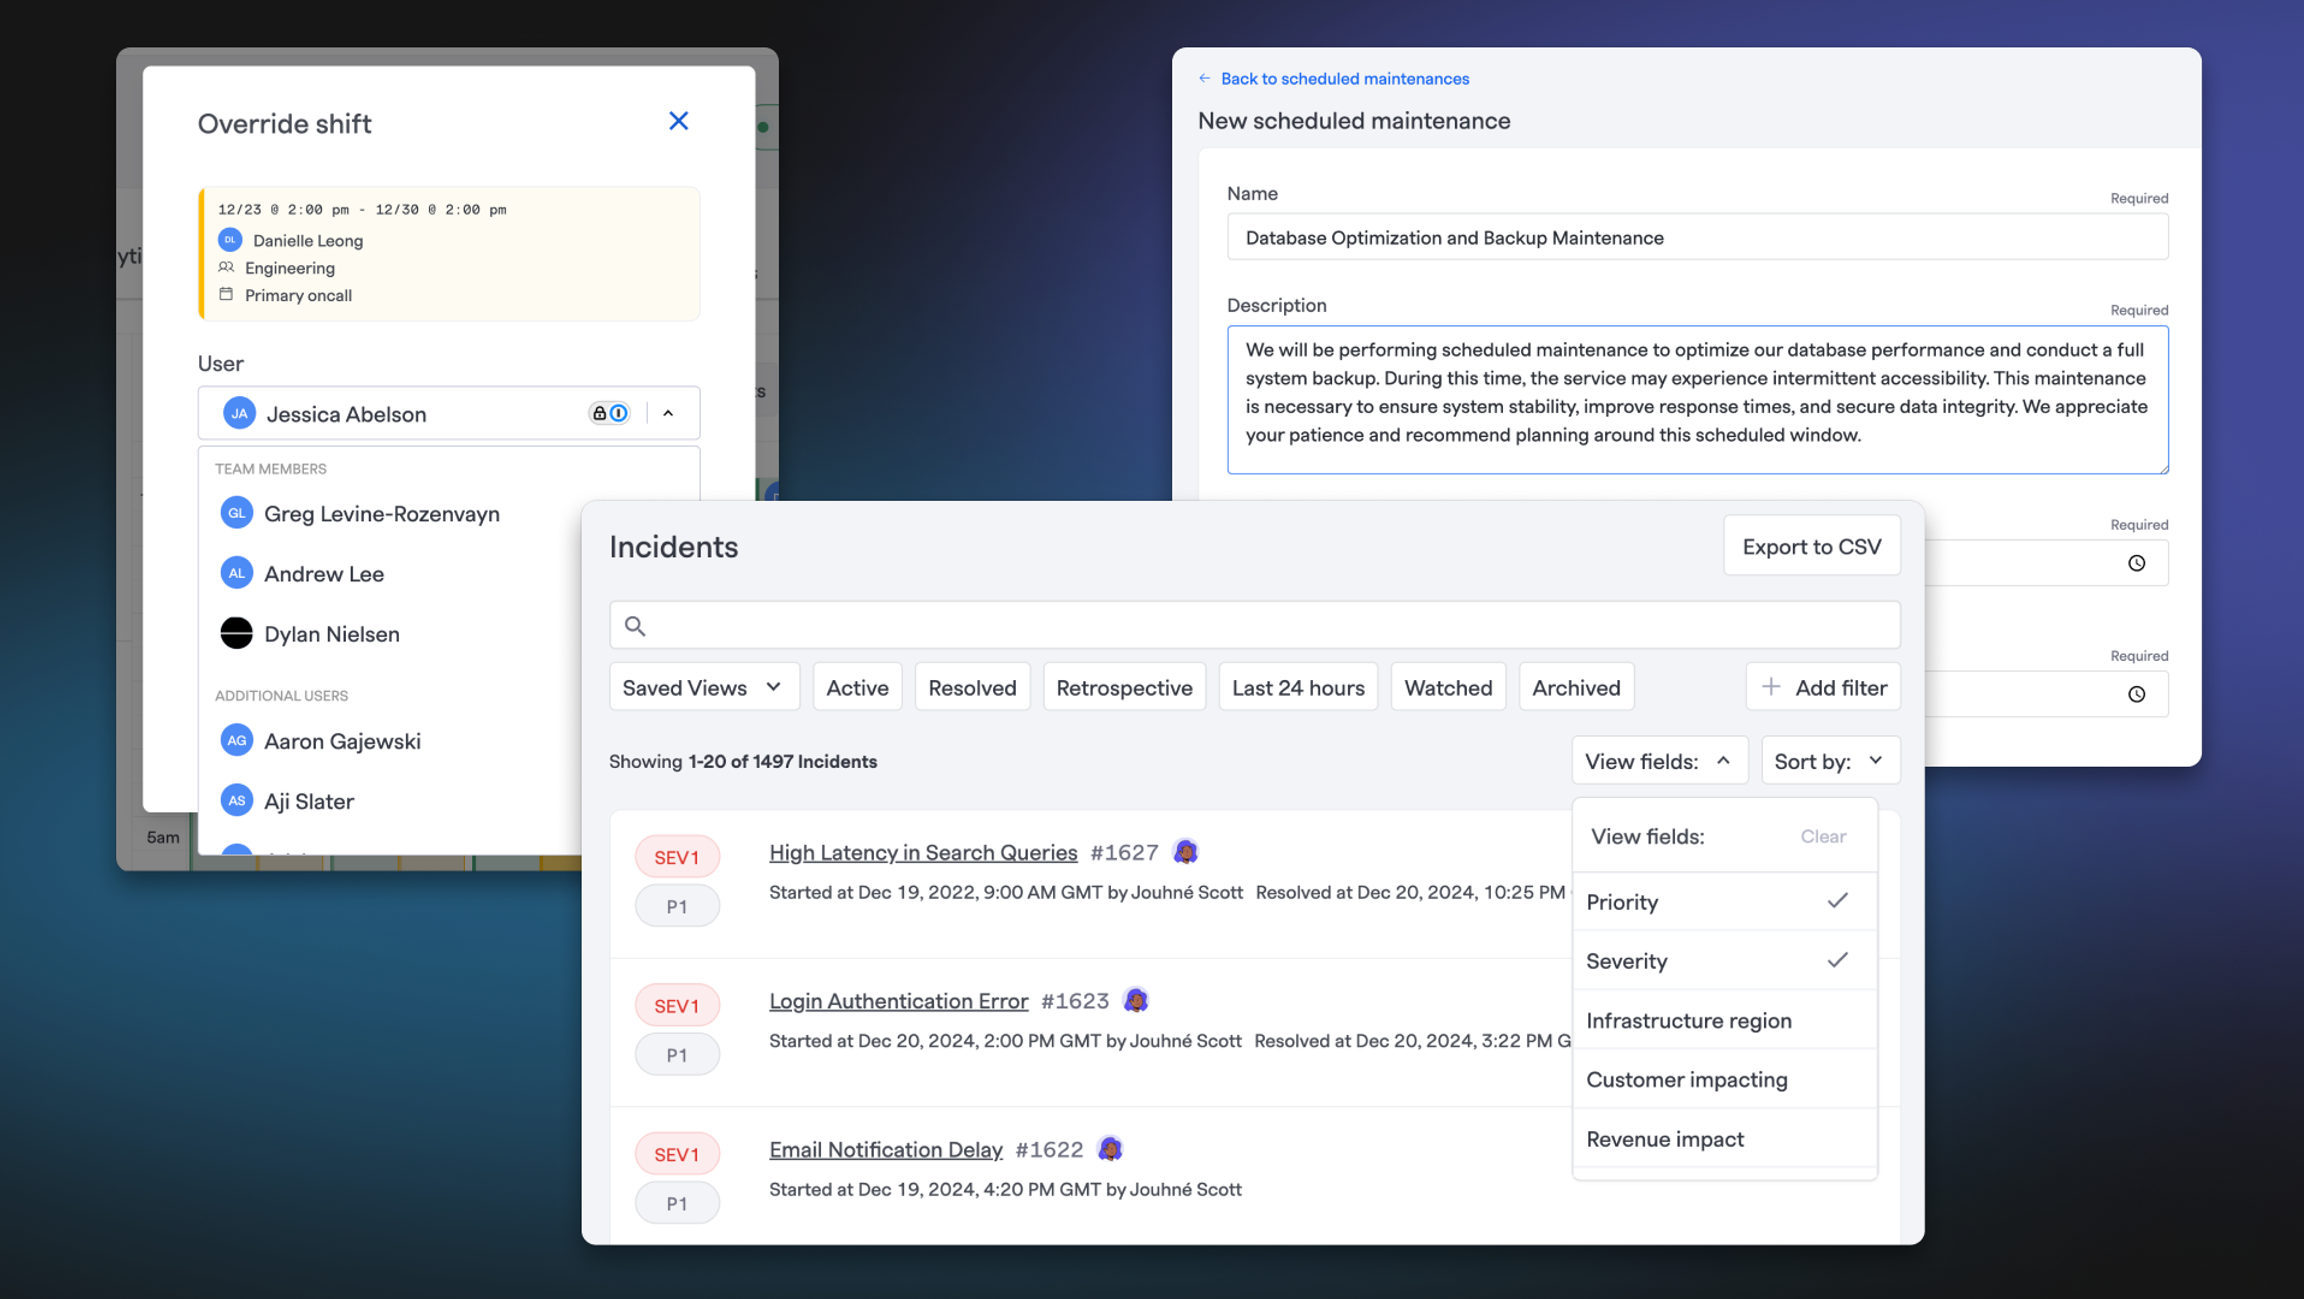Click Export to CSV button

point(1811,546)
